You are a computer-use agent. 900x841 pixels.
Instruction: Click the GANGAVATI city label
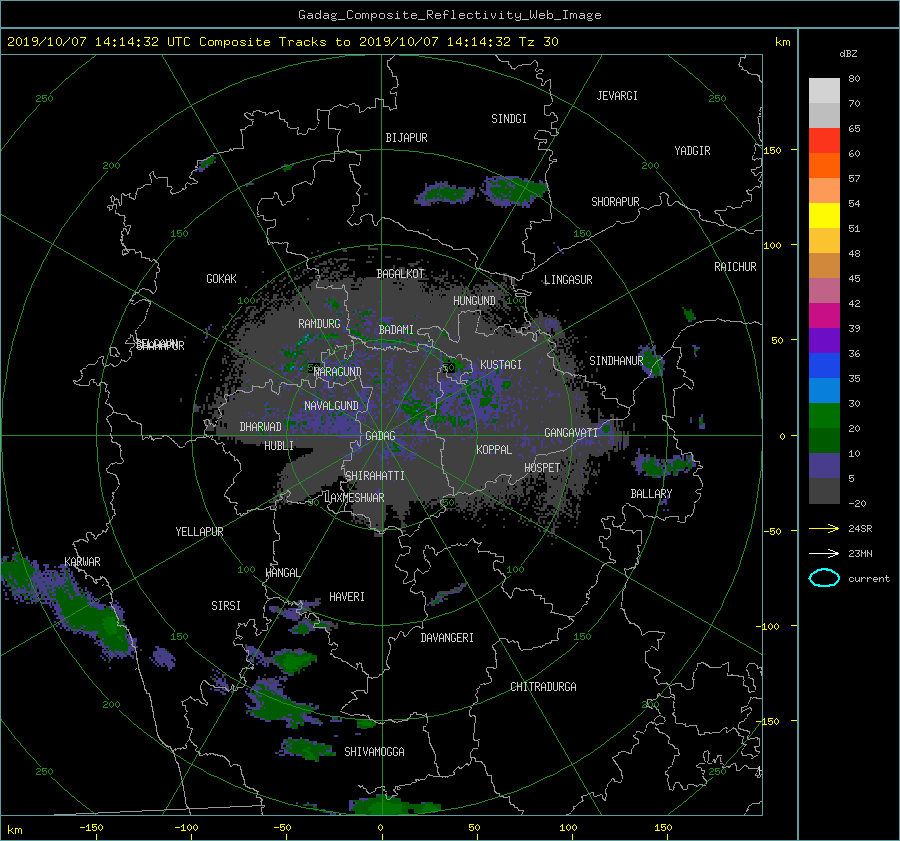(571, 433)
